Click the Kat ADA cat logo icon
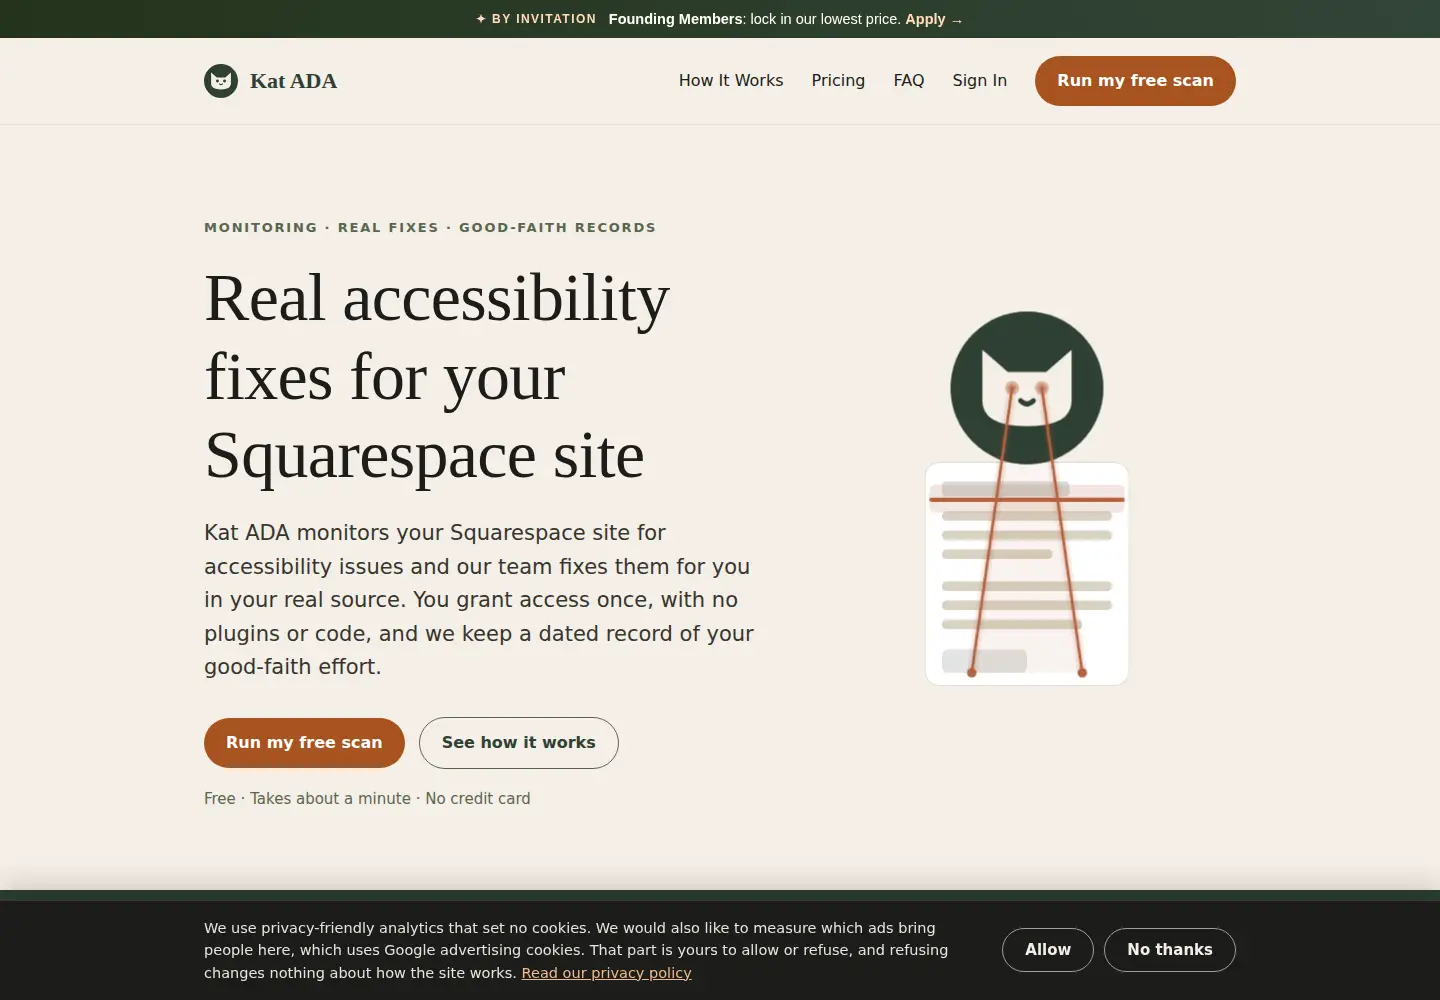The height and width of the screenshot is (1000, 1440). [221, 81]
